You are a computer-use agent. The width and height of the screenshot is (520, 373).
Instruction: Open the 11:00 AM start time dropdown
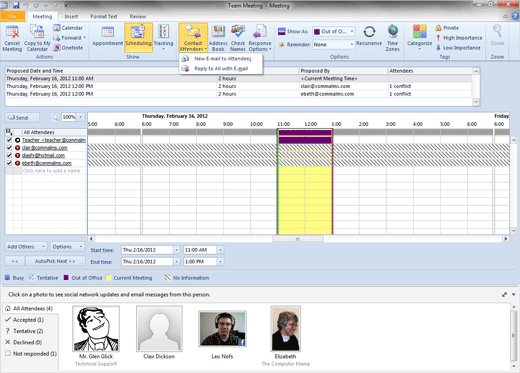pyautogui.click(x=220, y=250)
